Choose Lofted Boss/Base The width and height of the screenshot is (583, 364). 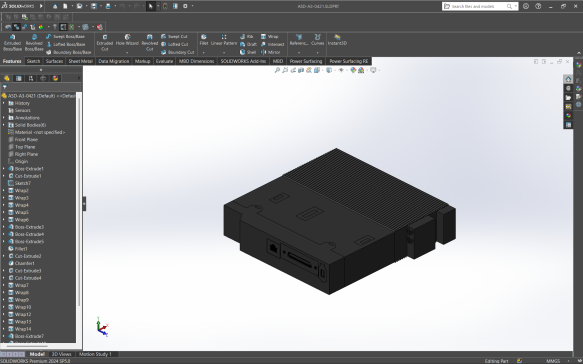(x=65, y=44)
